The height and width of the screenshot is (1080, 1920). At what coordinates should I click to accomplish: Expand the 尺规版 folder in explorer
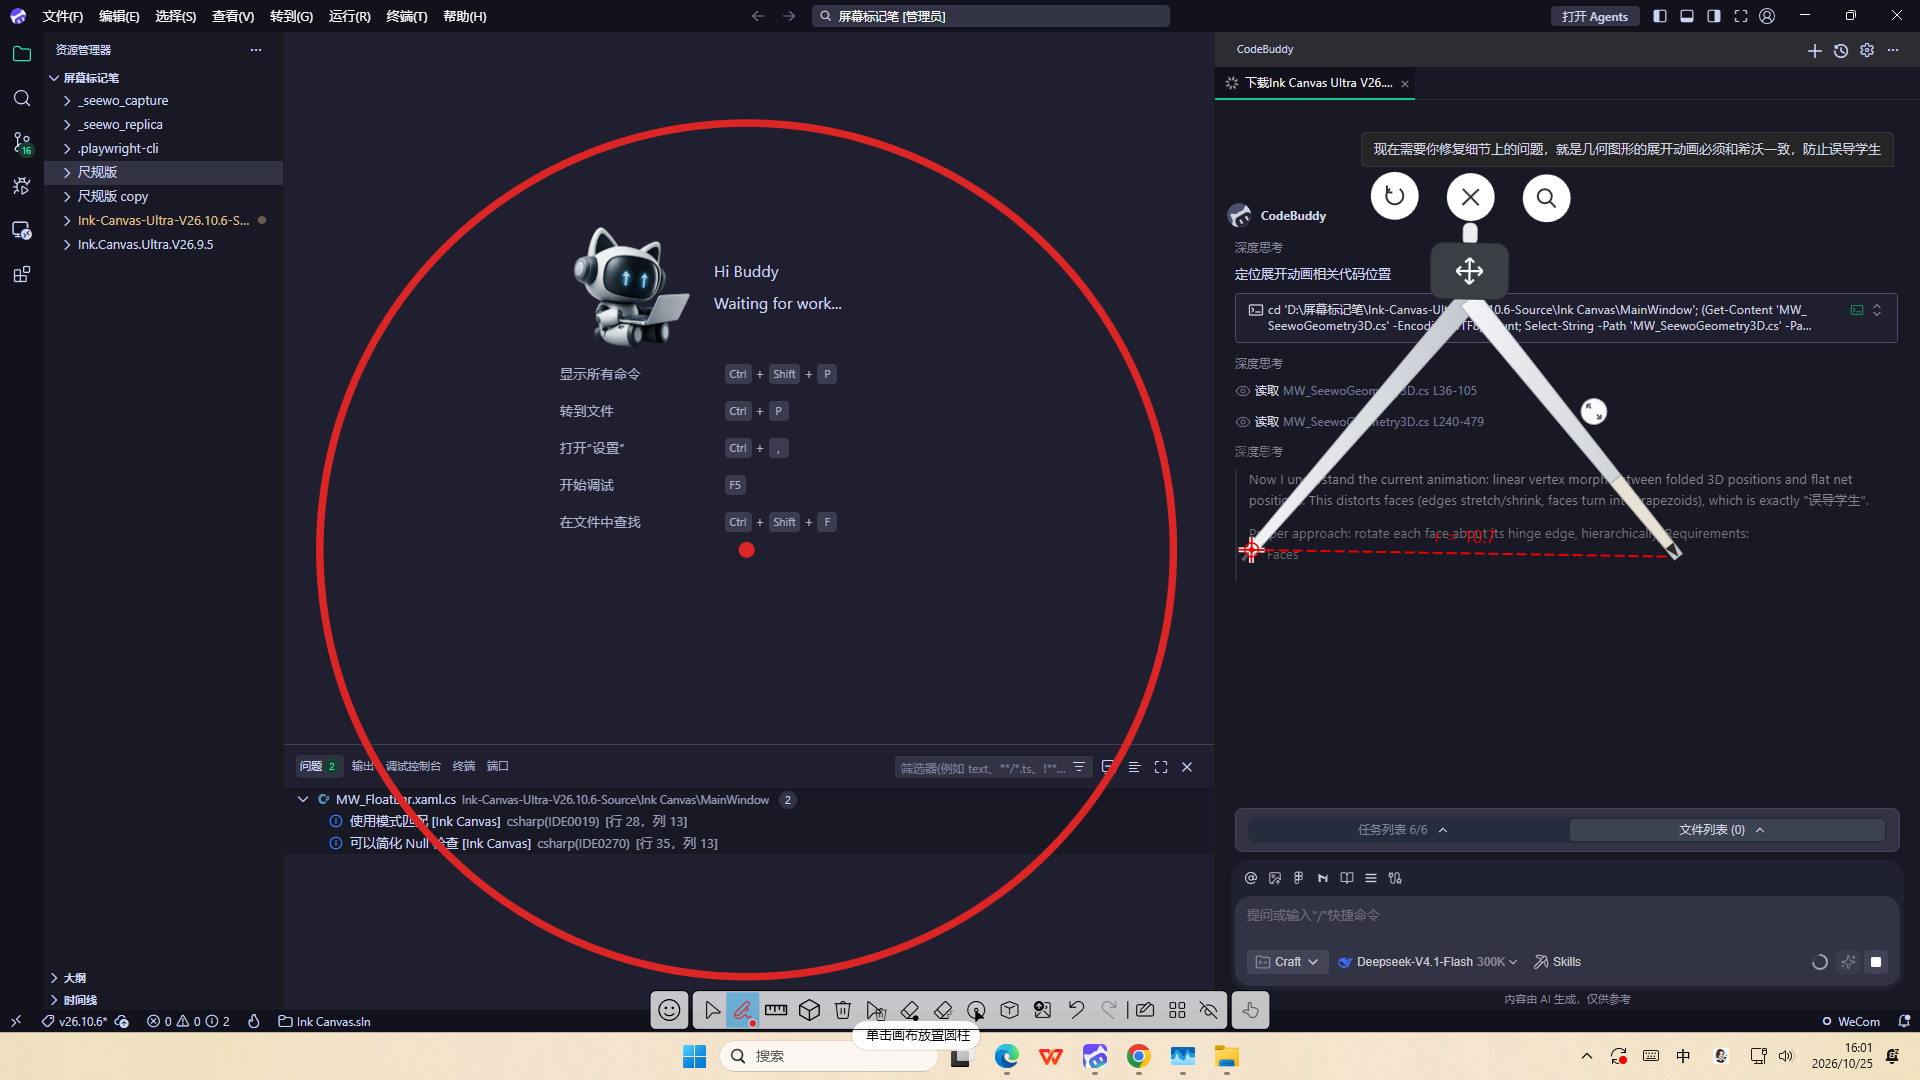coord(163,172)
